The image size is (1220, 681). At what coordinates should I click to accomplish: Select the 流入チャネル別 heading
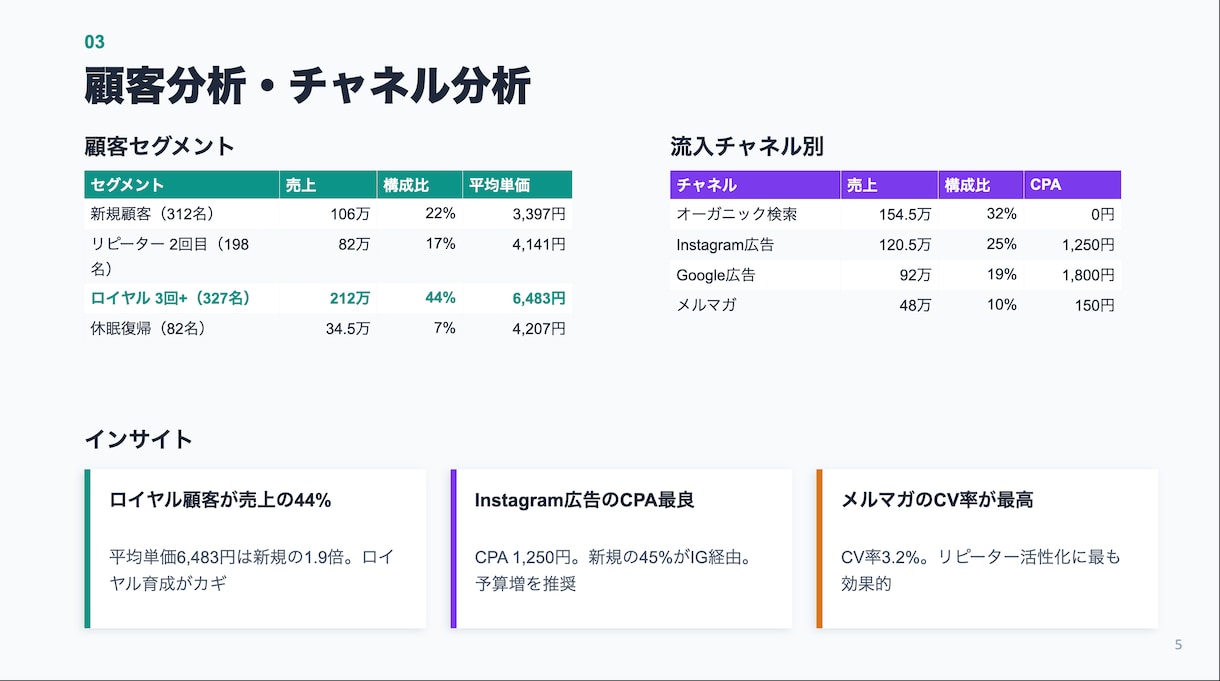[x=747, y=146]
